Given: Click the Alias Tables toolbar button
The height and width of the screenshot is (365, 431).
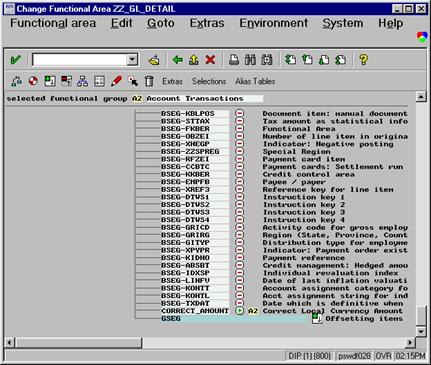Looking at the screenshot, I should coord(255,81).
